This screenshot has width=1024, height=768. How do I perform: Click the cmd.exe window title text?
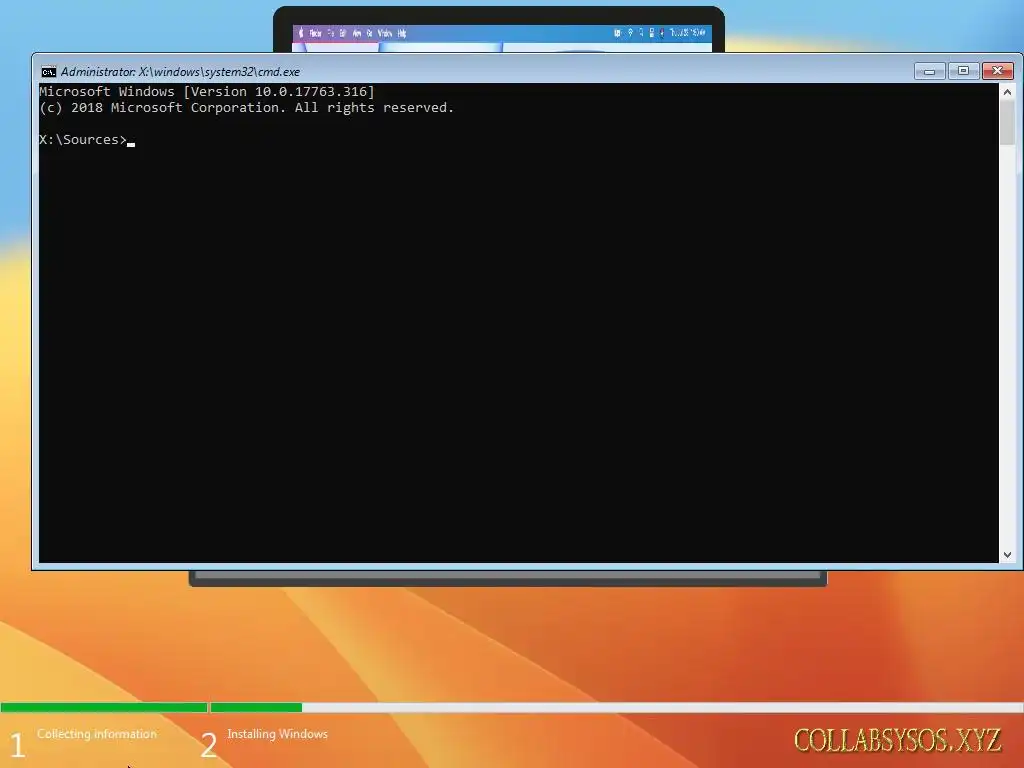[x=180, y=72]
